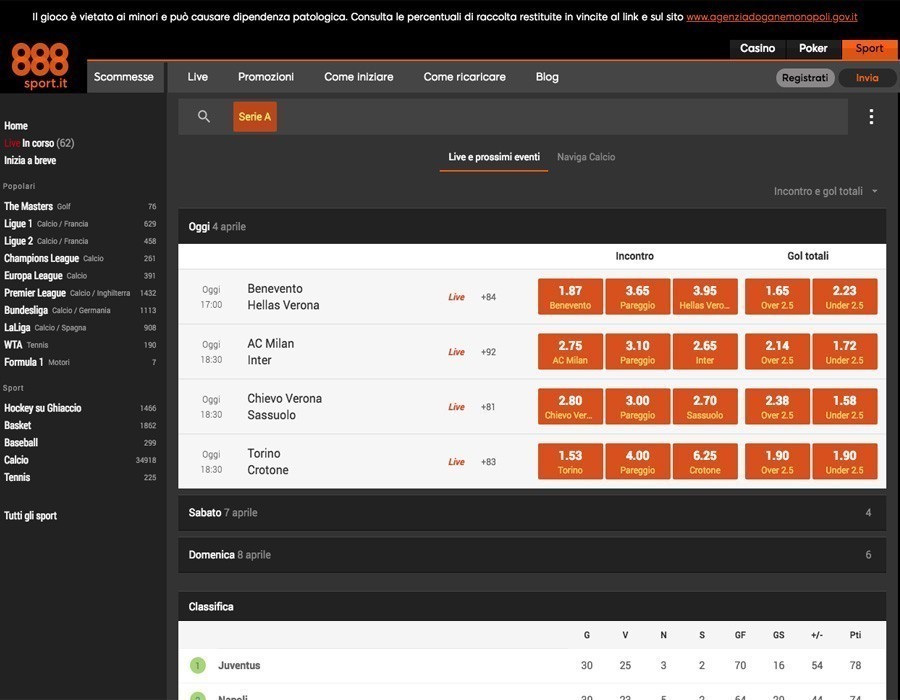This screenshot has width=900, height=700.
Task: Click Juventus row in Classifica
Action: tap(532, 666)
